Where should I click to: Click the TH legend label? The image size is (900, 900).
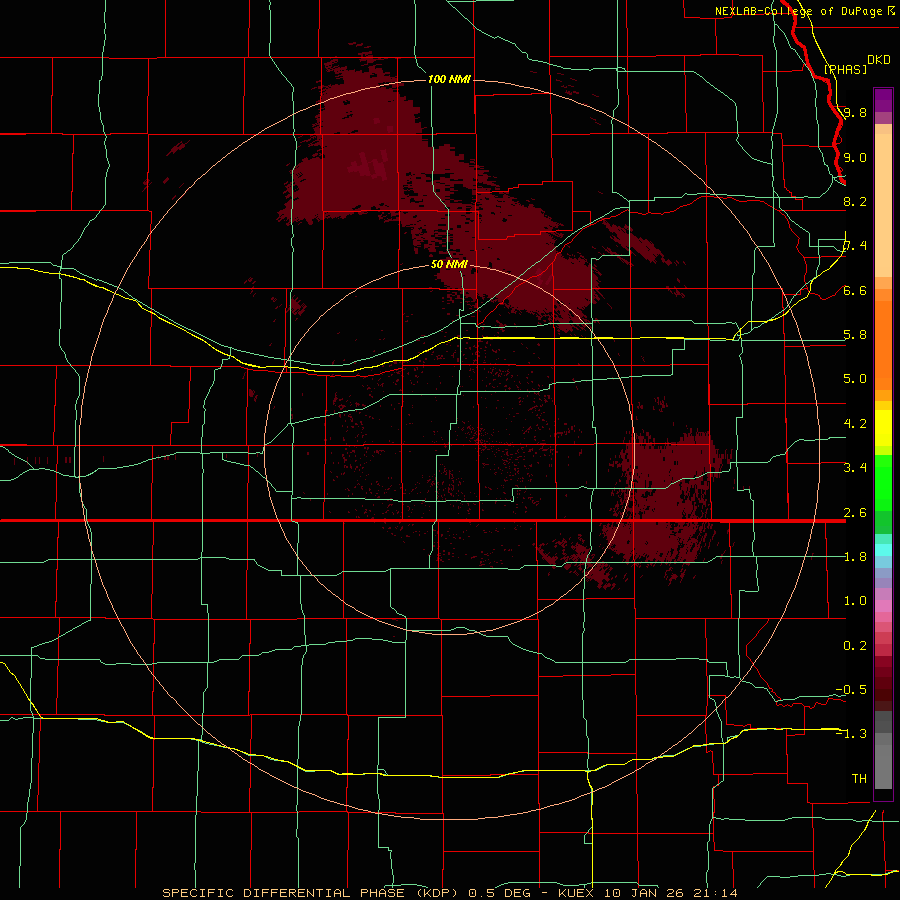(859, 779)
